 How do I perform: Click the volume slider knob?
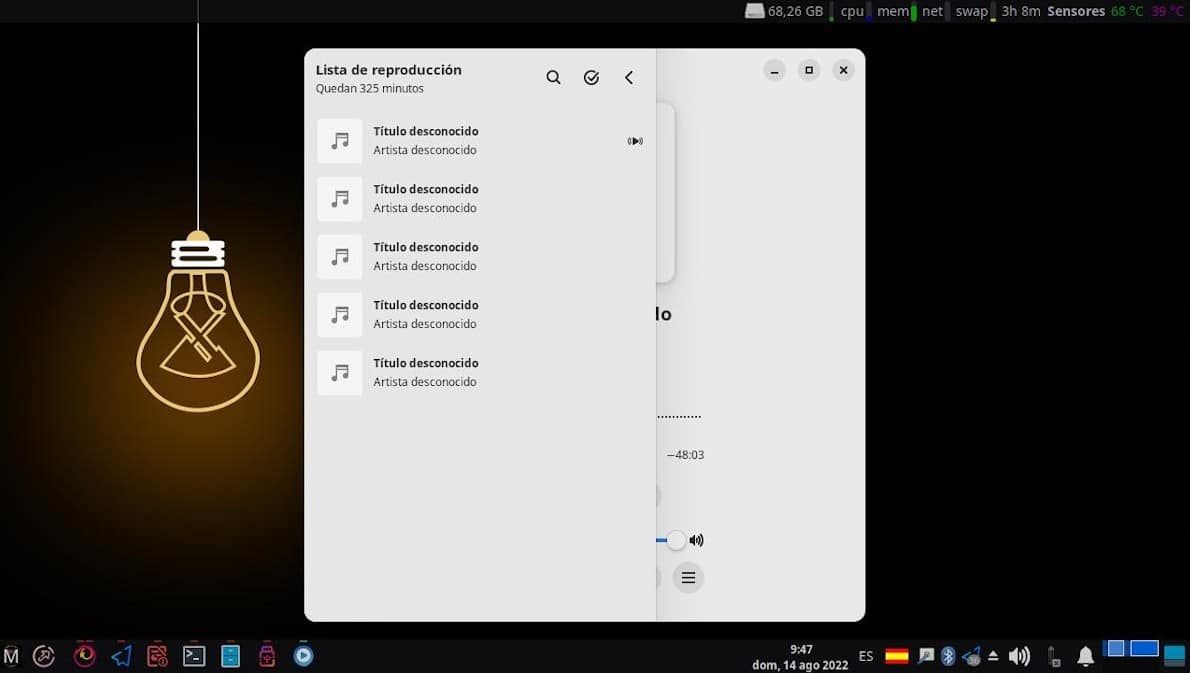pos(677,540)
